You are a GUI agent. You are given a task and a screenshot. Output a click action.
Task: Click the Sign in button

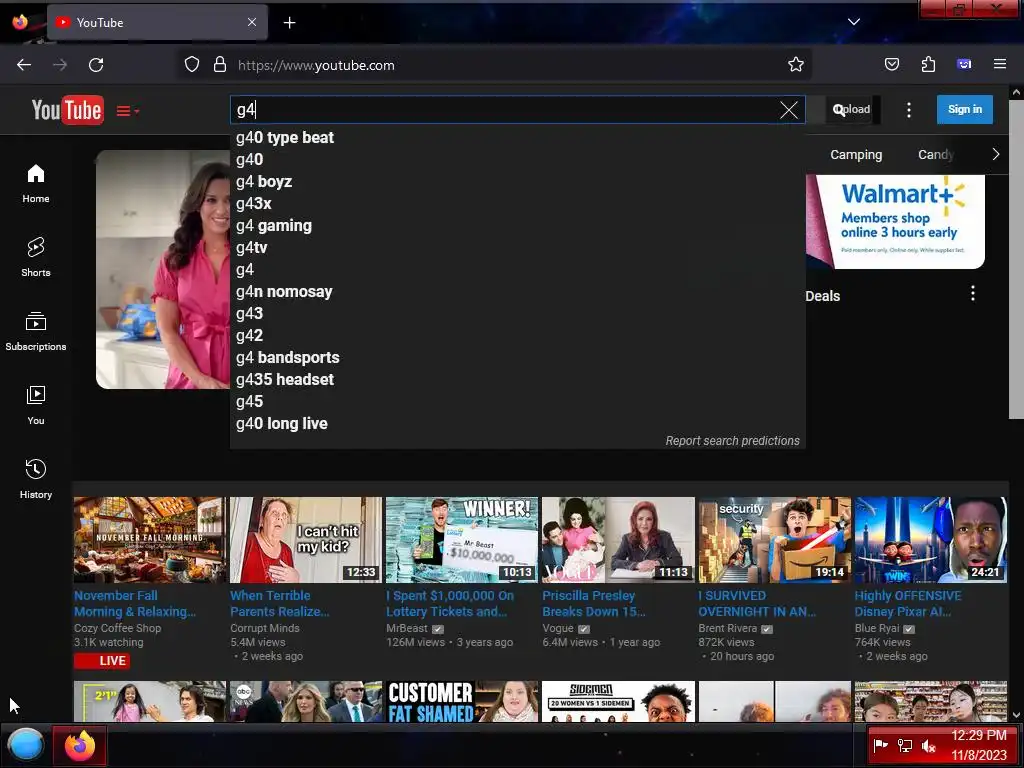[x=965, y=109]
